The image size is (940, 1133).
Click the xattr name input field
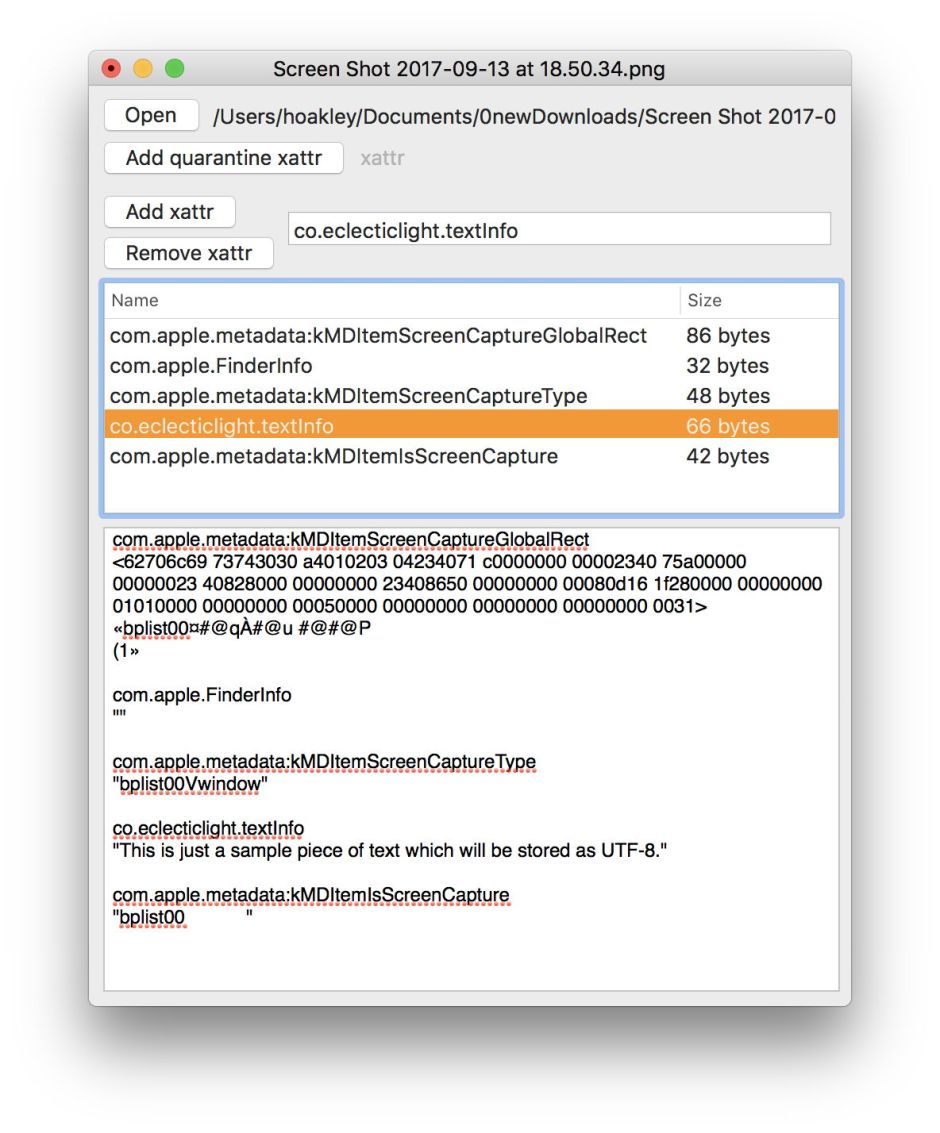tap(559, 230)
